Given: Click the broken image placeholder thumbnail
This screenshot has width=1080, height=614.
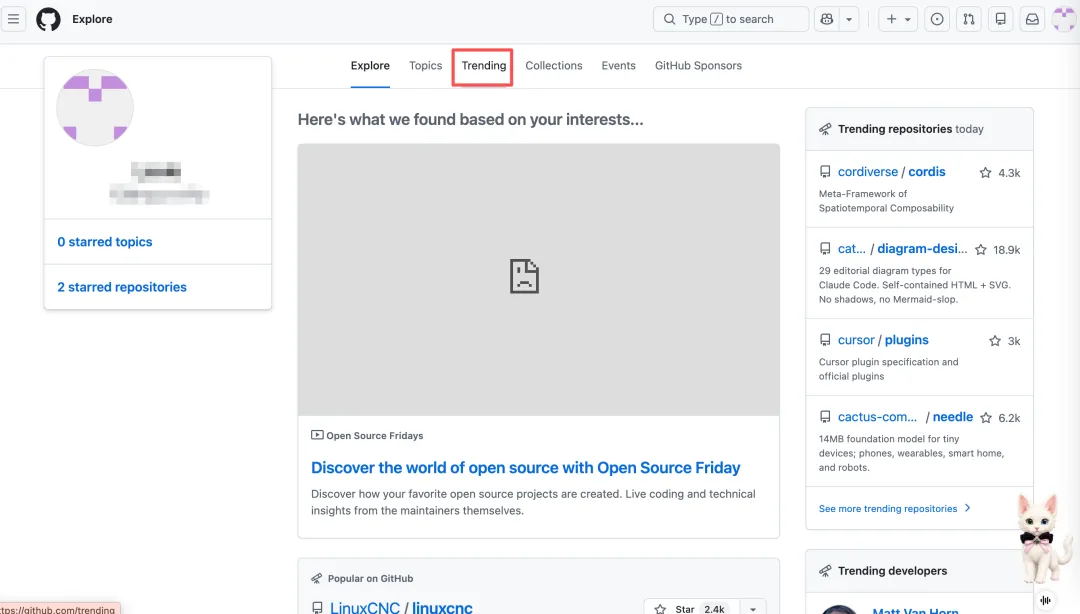Looking at the screenshot, I should [539, 279].
